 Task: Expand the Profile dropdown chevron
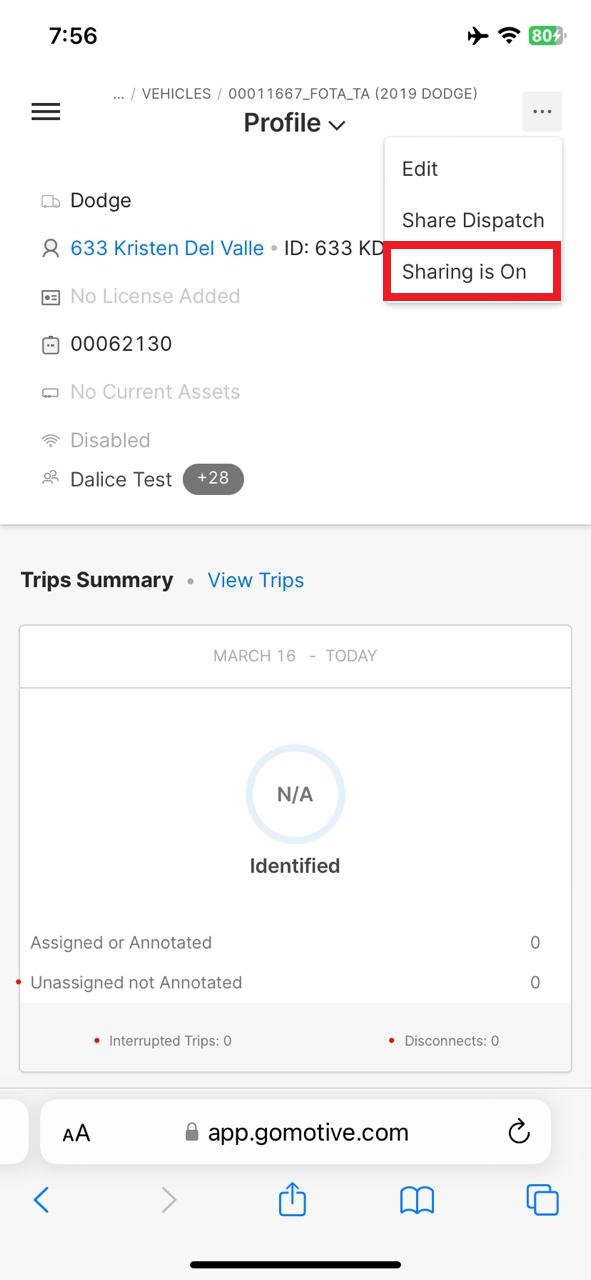[x=337, y=125]
